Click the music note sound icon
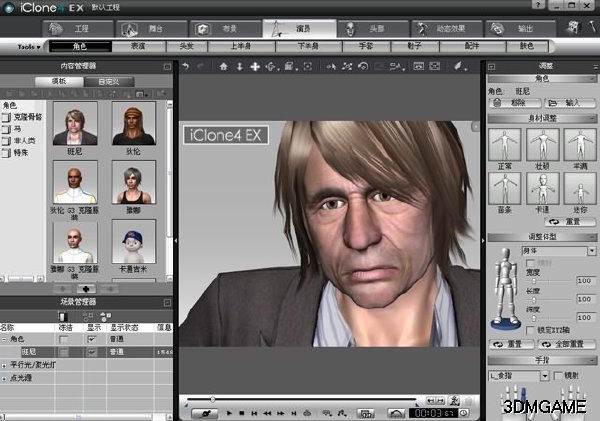This screenshot has height=421, width=600. tap(342, 413)
